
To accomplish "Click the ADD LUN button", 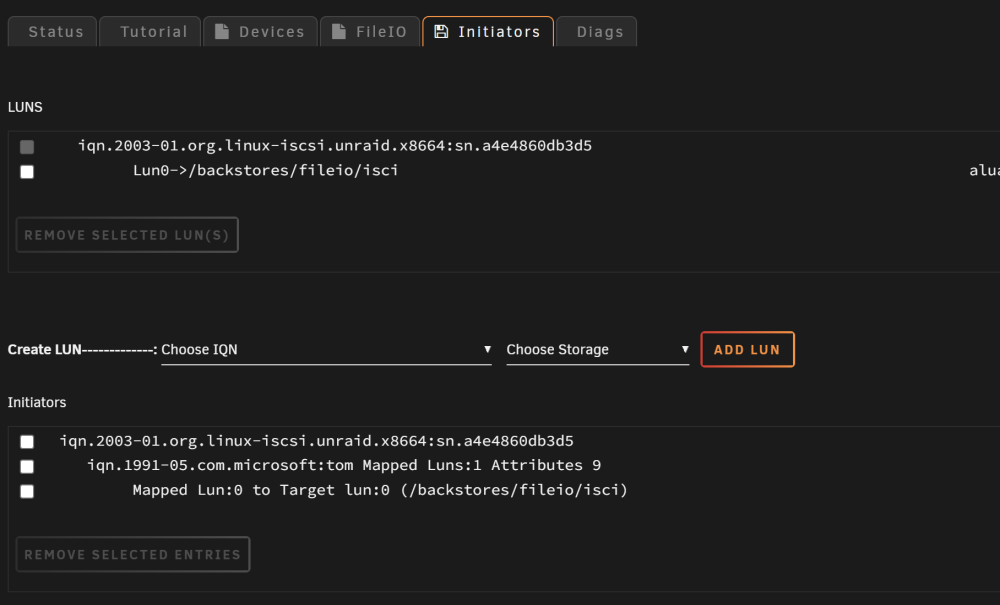I will [x=747, y=349].
